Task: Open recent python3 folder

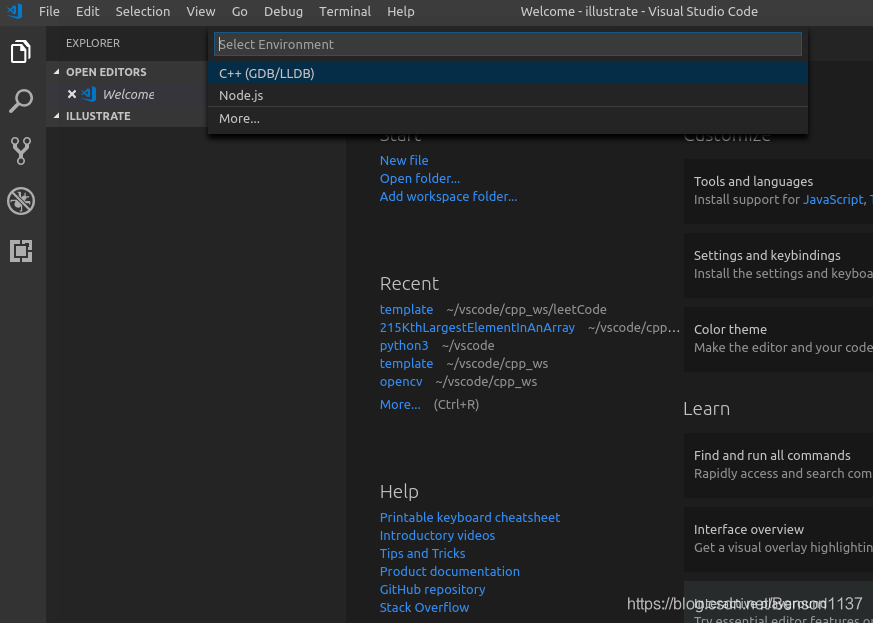Action: click(x=404, y=346)
